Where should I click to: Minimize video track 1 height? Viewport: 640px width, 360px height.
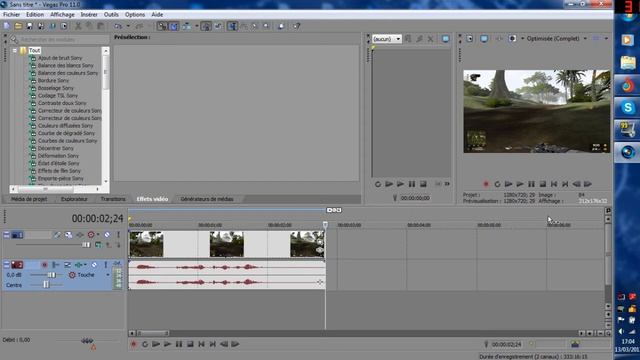point(6,235)
